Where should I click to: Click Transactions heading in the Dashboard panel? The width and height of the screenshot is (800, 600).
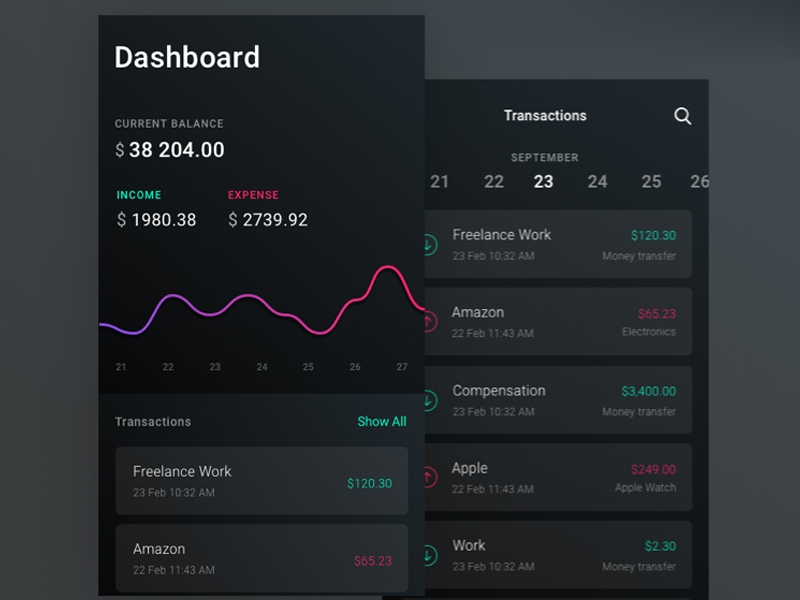coord(153,421)
